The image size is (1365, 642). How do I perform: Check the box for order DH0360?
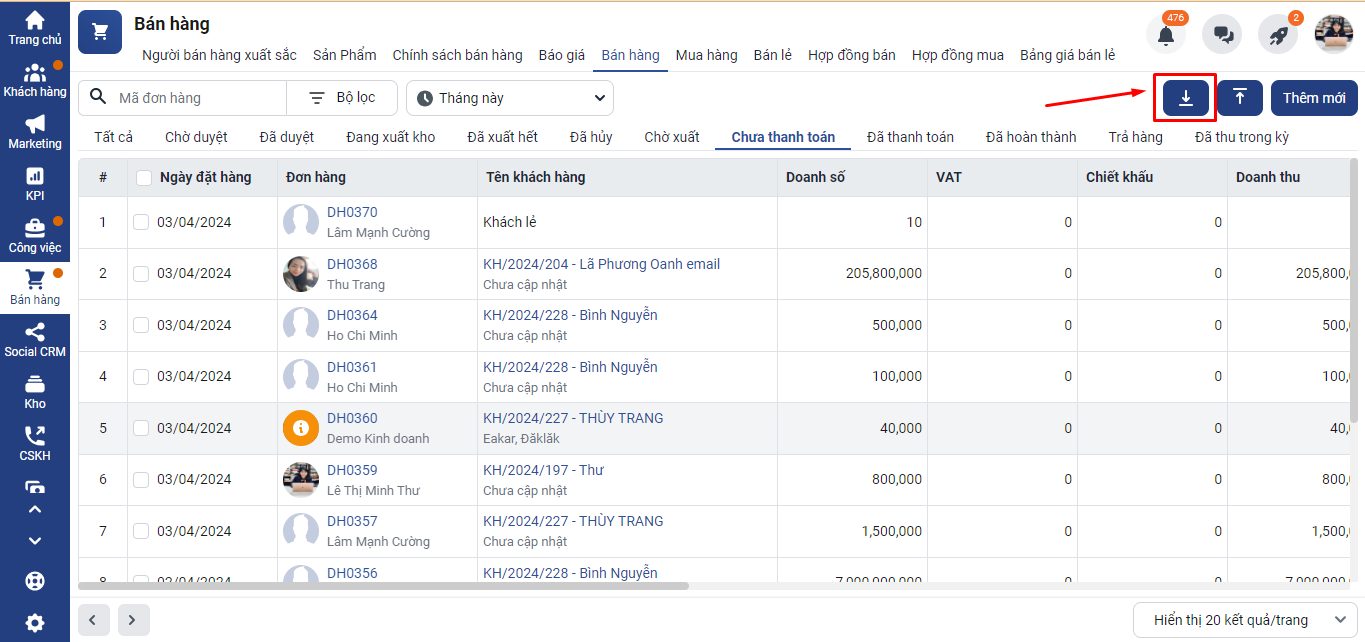[141, 428]
